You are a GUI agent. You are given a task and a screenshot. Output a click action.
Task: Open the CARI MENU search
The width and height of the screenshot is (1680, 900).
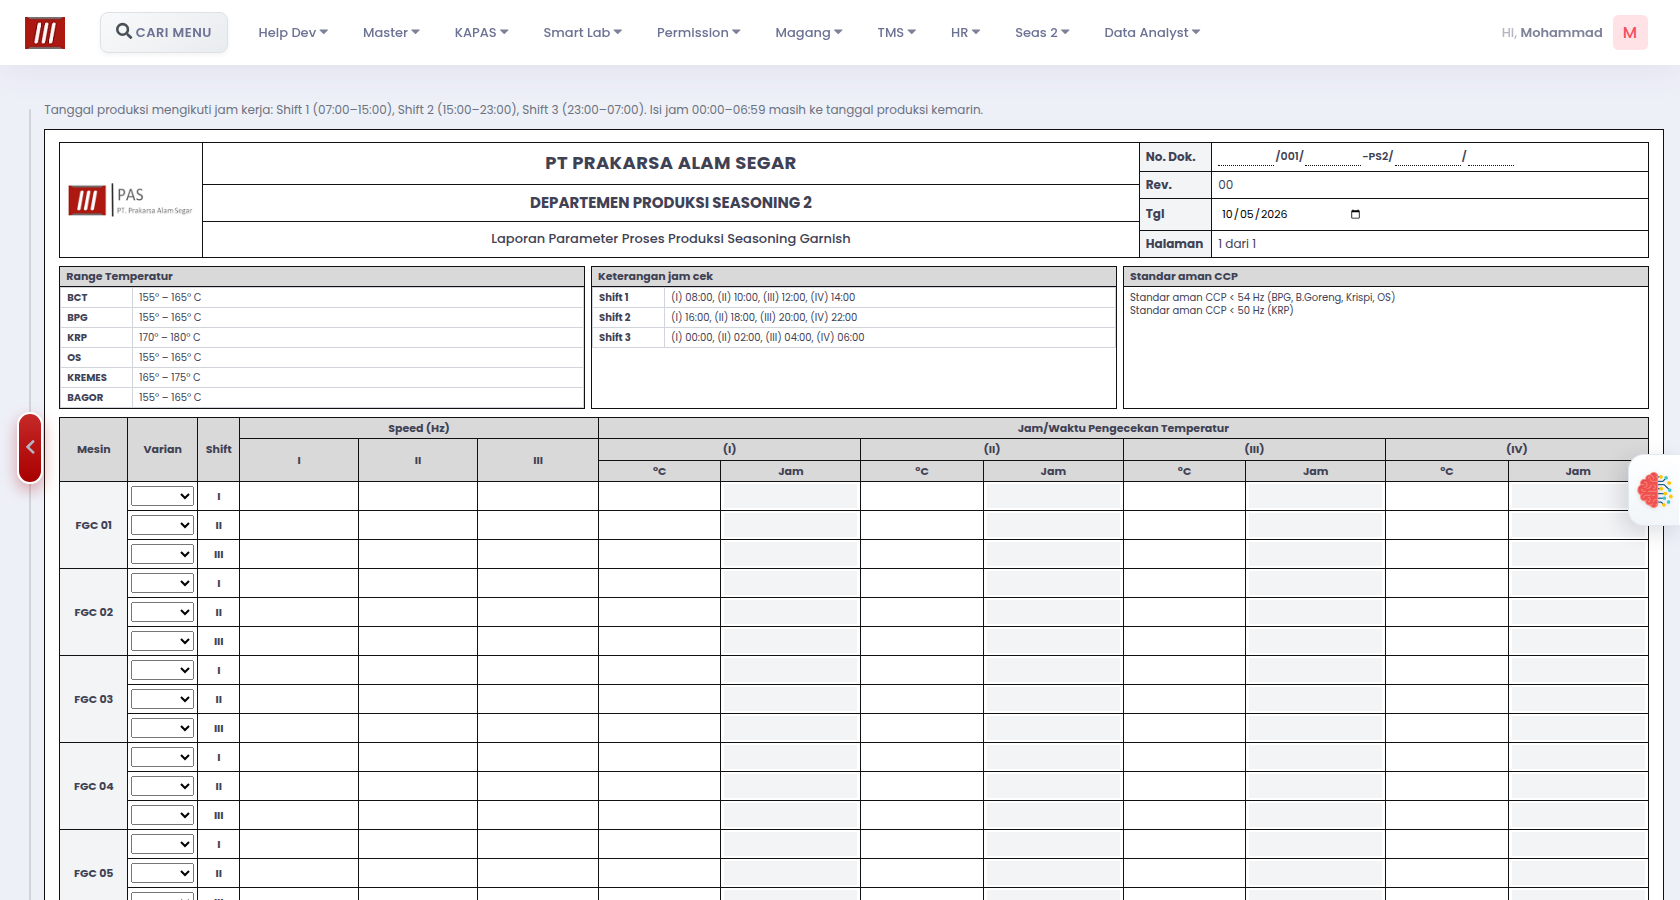tap(164, 32)
